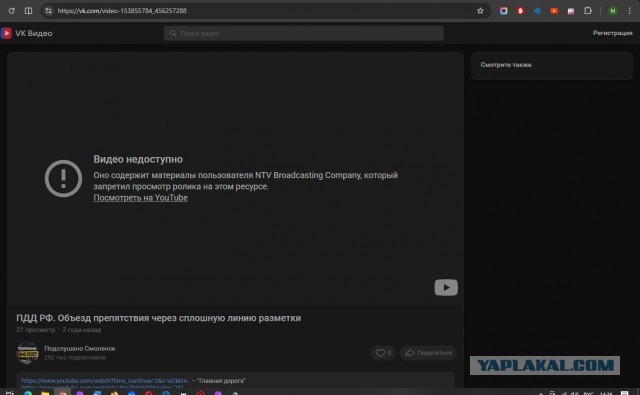Image resolution: width=640 pixels, height=395 pixels.
Task: Click the 2 года назад upload date
Action: (82, 329)
